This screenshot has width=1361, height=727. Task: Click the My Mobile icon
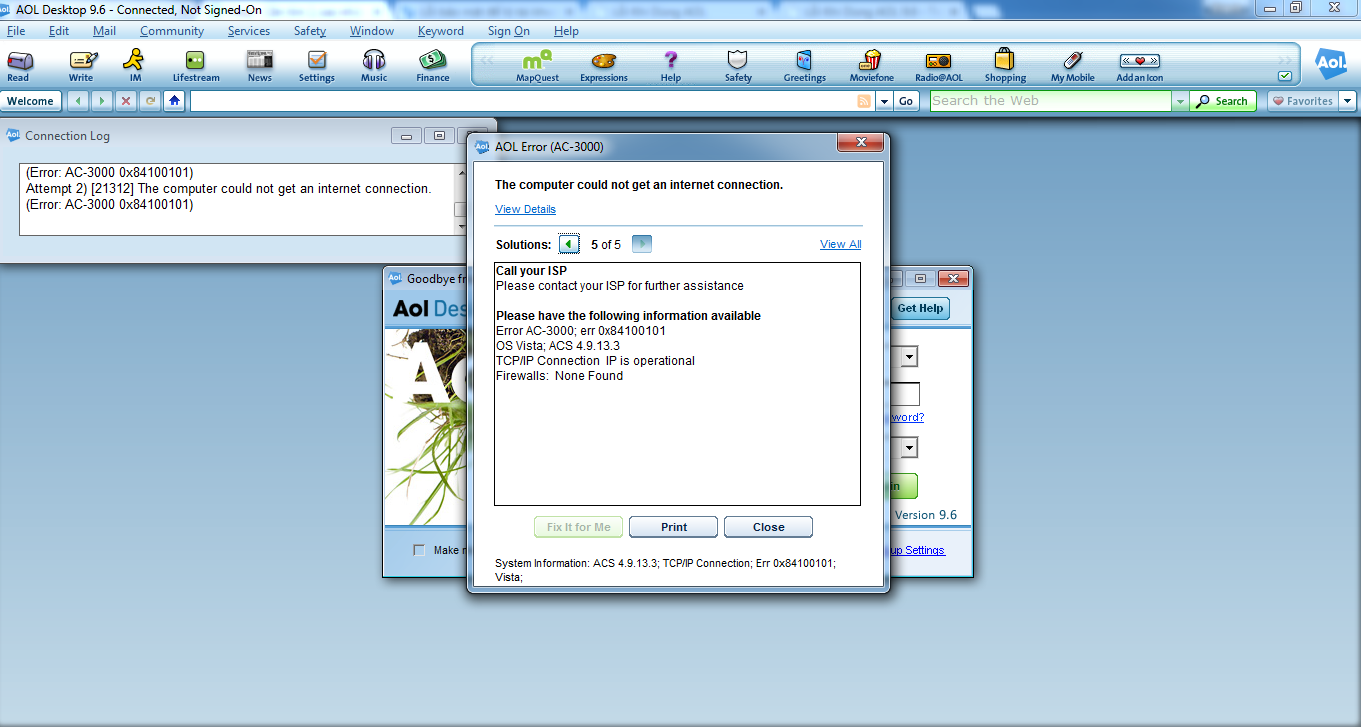pos(1072,66)
